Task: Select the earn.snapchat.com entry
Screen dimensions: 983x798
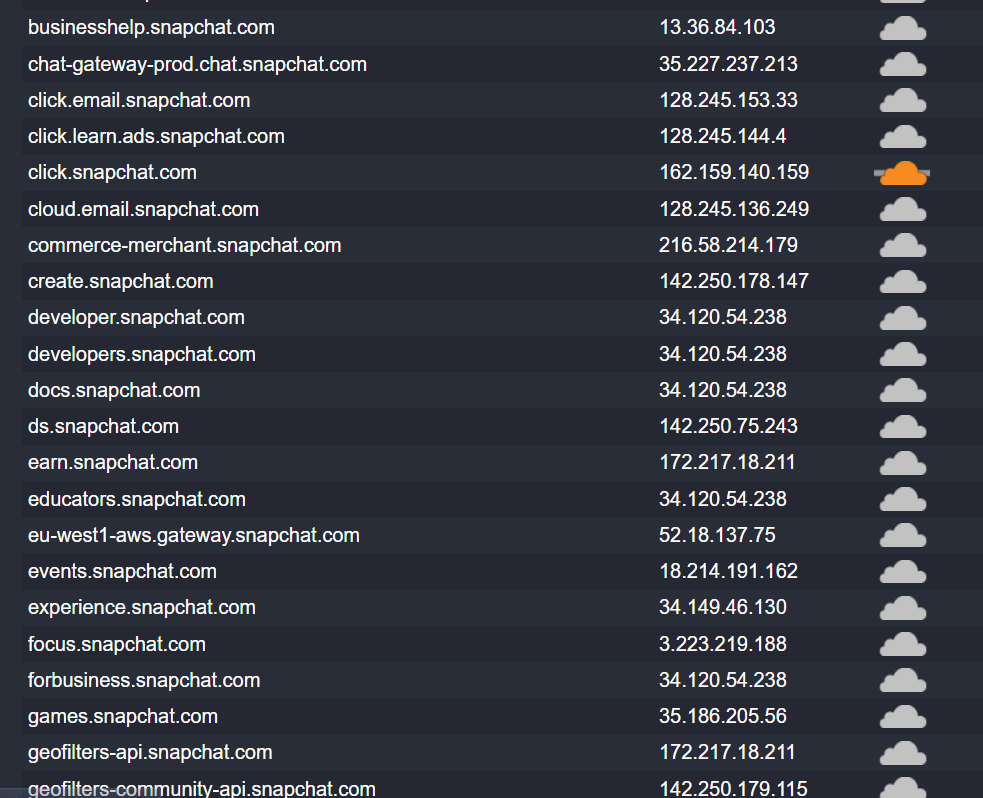Action: click(113, 463)
